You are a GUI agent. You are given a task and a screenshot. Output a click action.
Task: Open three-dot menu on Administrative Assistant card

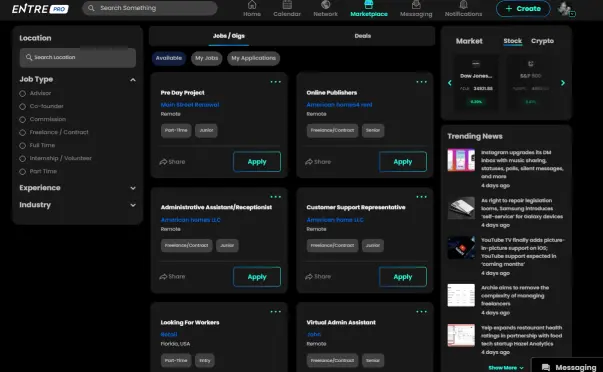click(275, 197)
